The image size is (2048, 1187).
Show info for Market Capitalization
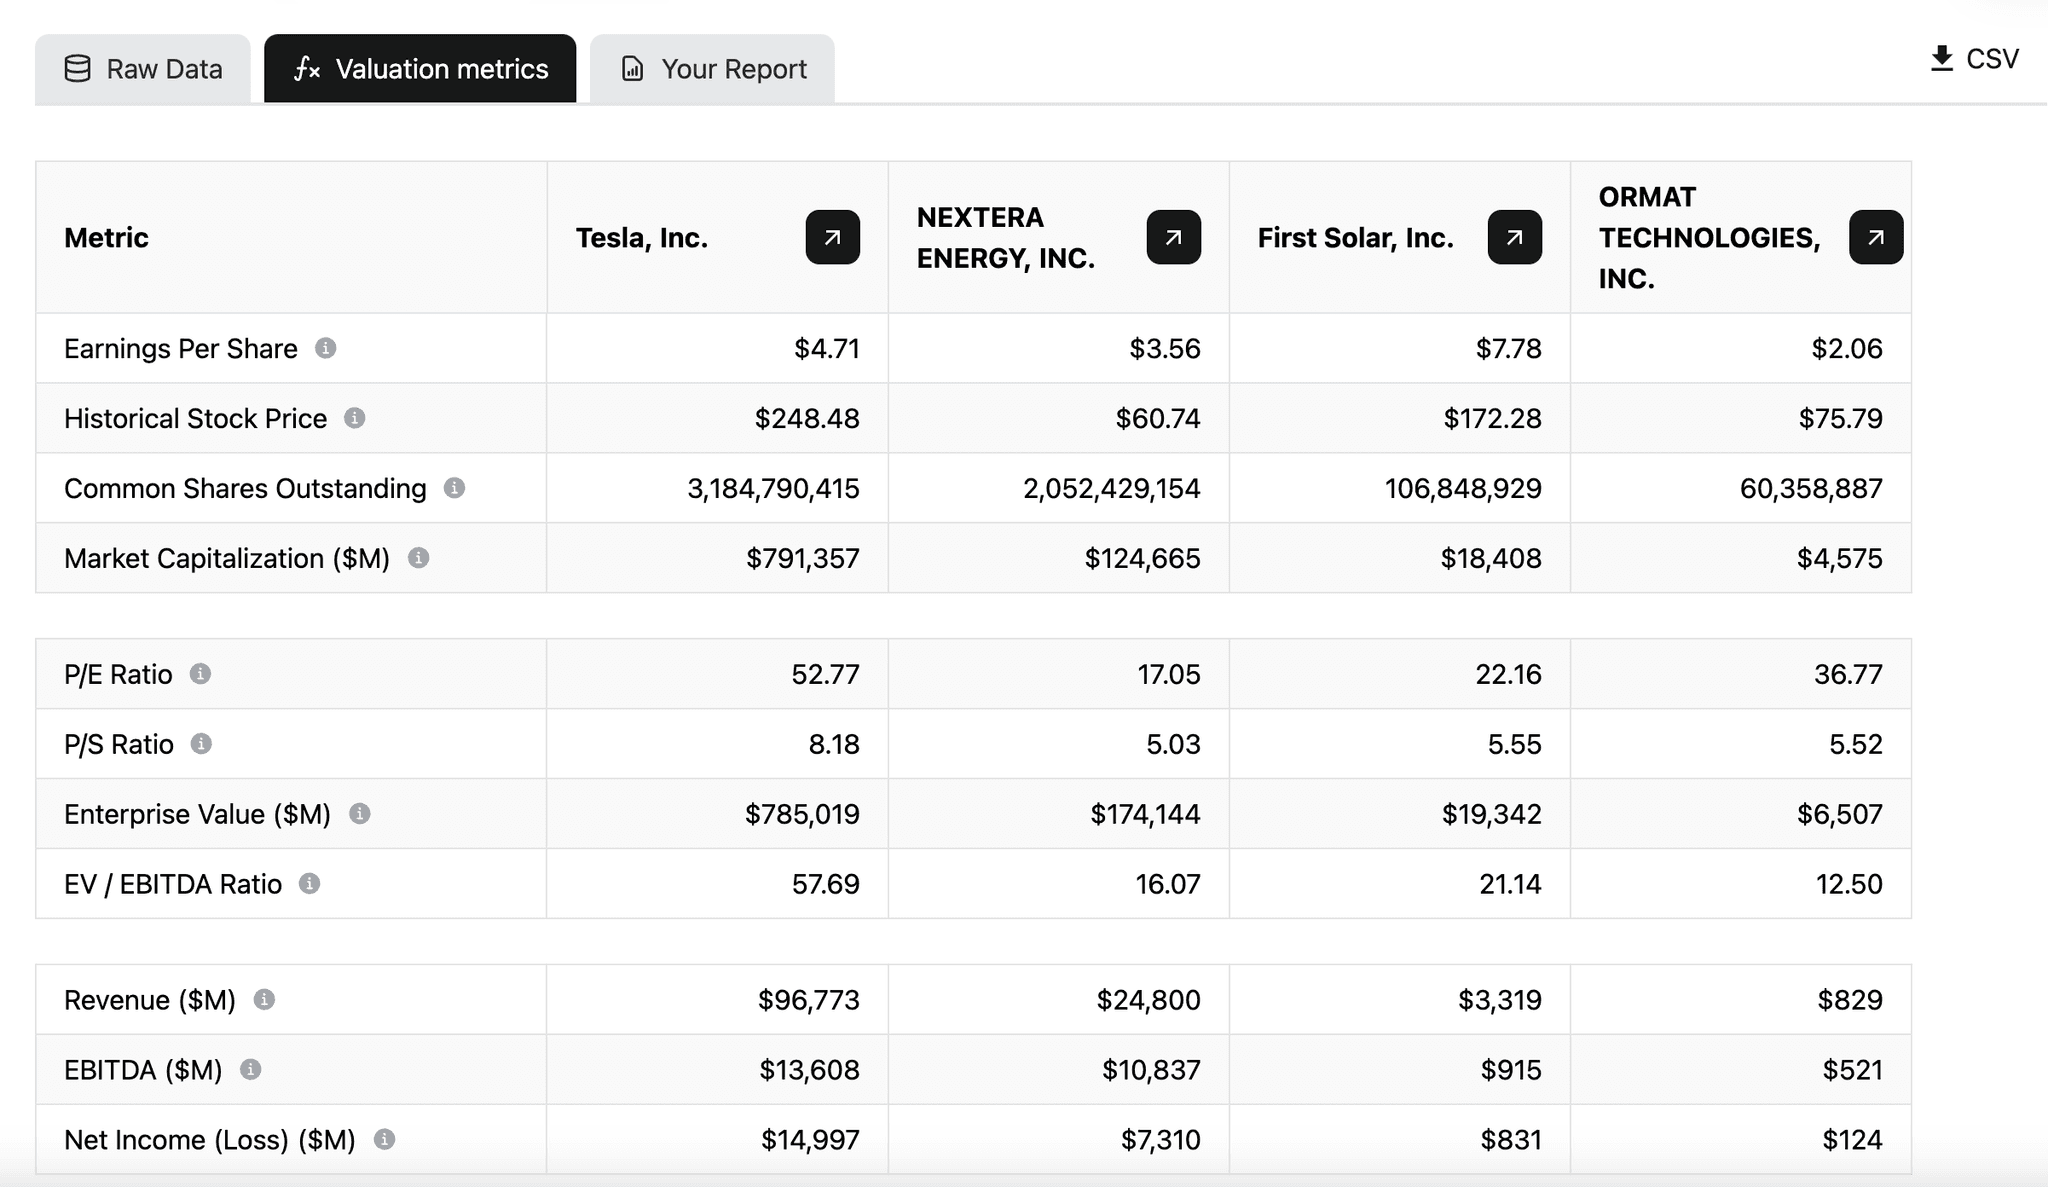click(x=419, y=558)
